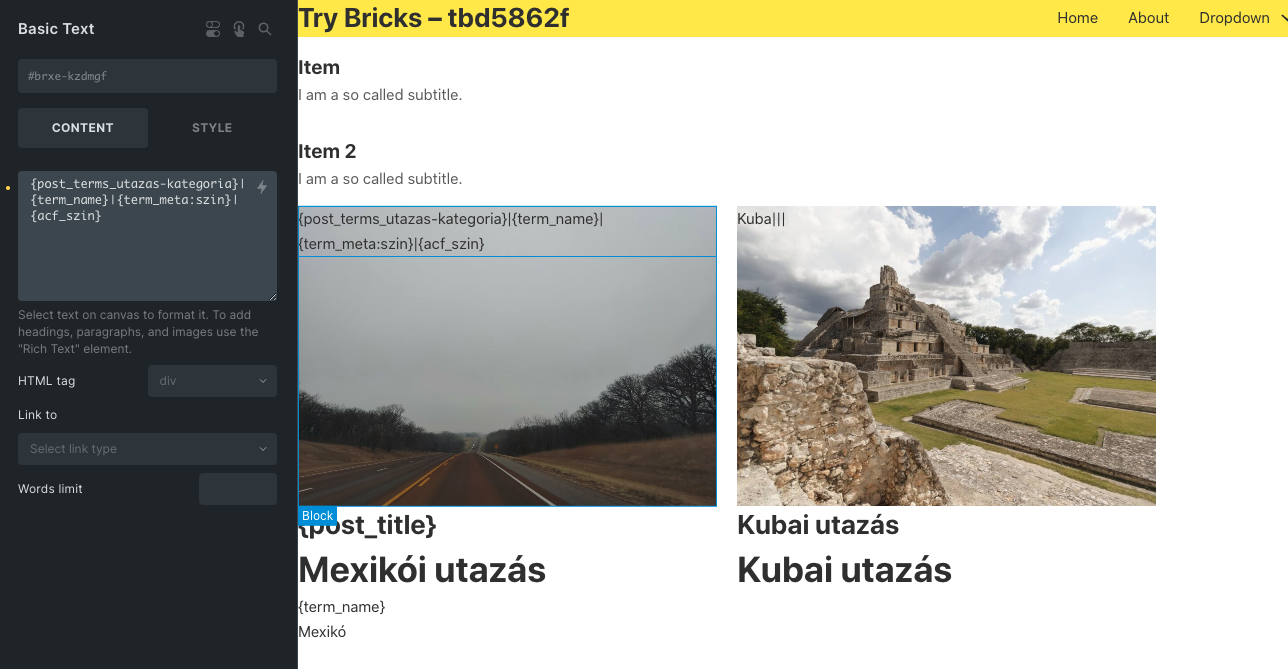
Task: Open the interactions hand-pointer icon
Action: point(239,29)
